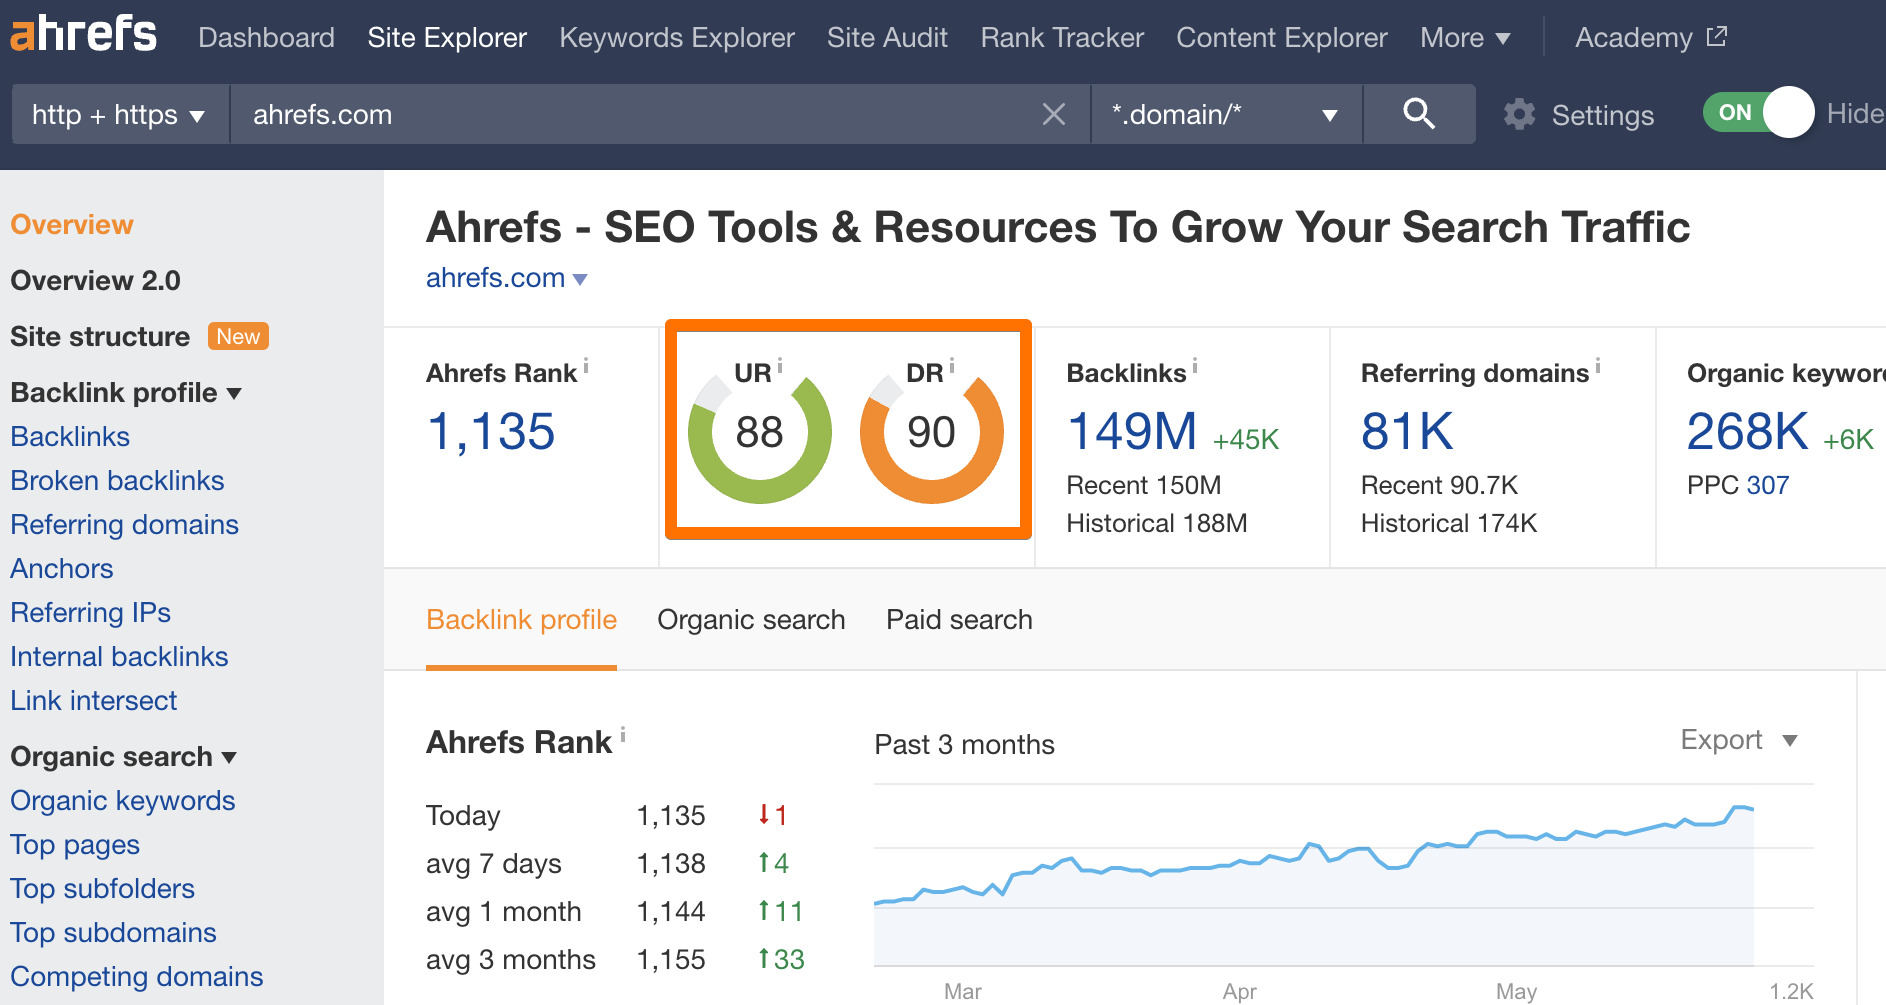Open the Broken backlinks sidebar link
1886x1005 pixels.
[x=117, y=480]
